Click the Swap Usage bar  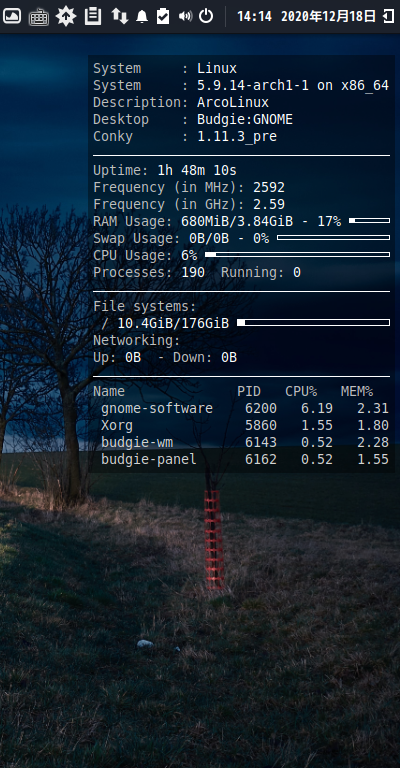(x=333, y=238)
